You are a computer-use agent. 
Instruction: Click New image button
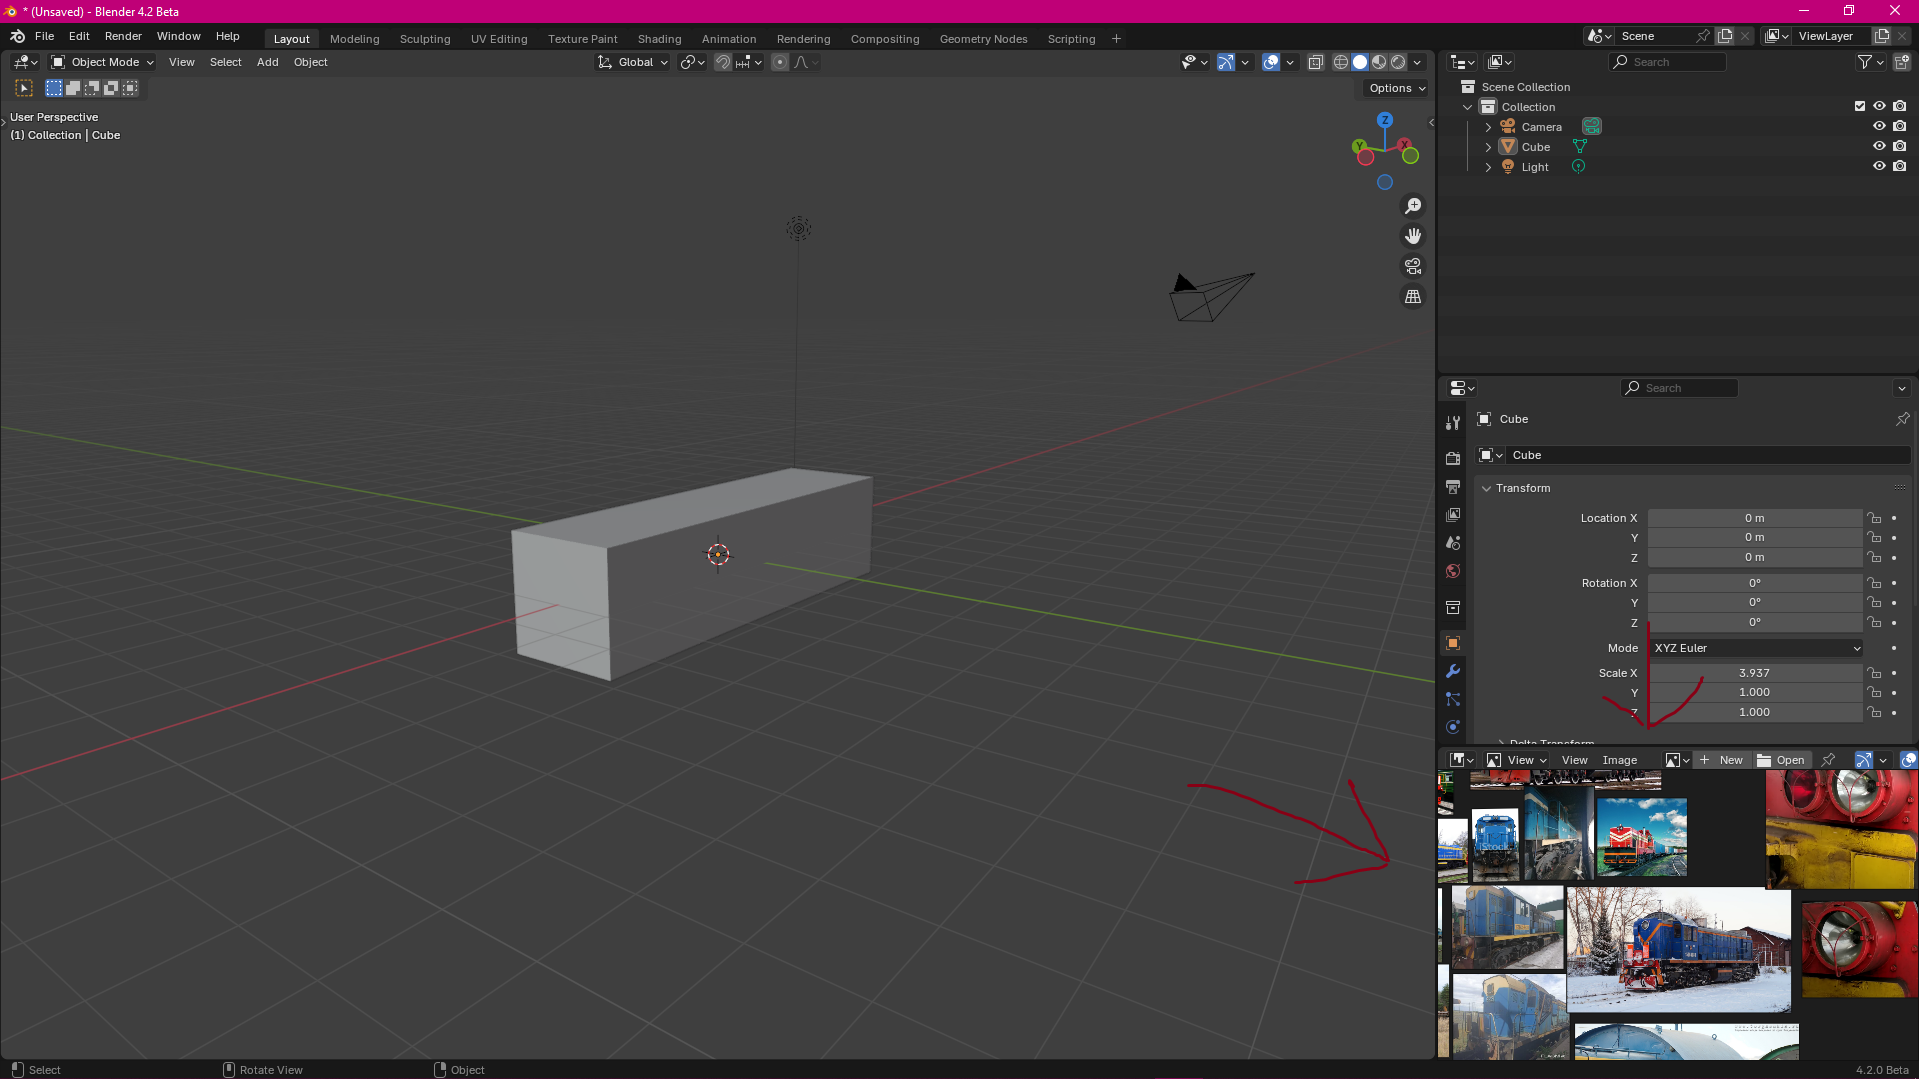(x=1721, y=760)
